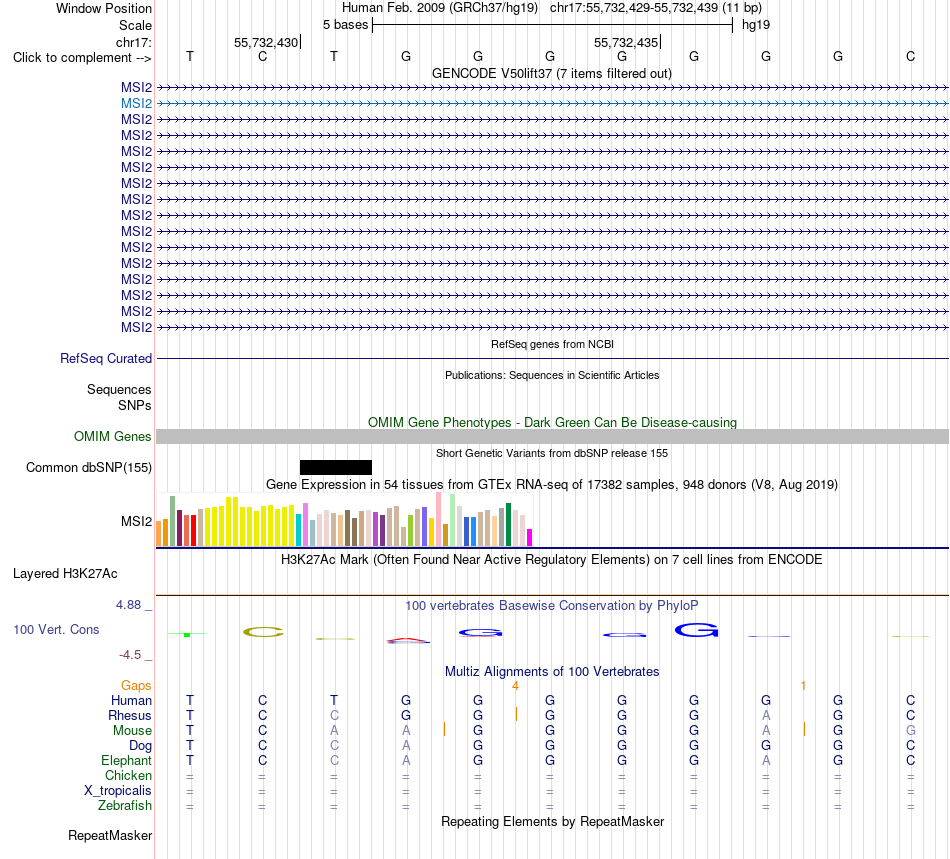Viewport: 950px width, 859px height.
Task: Click the X_tropicalis species label
Action: [x=118, y=791]
